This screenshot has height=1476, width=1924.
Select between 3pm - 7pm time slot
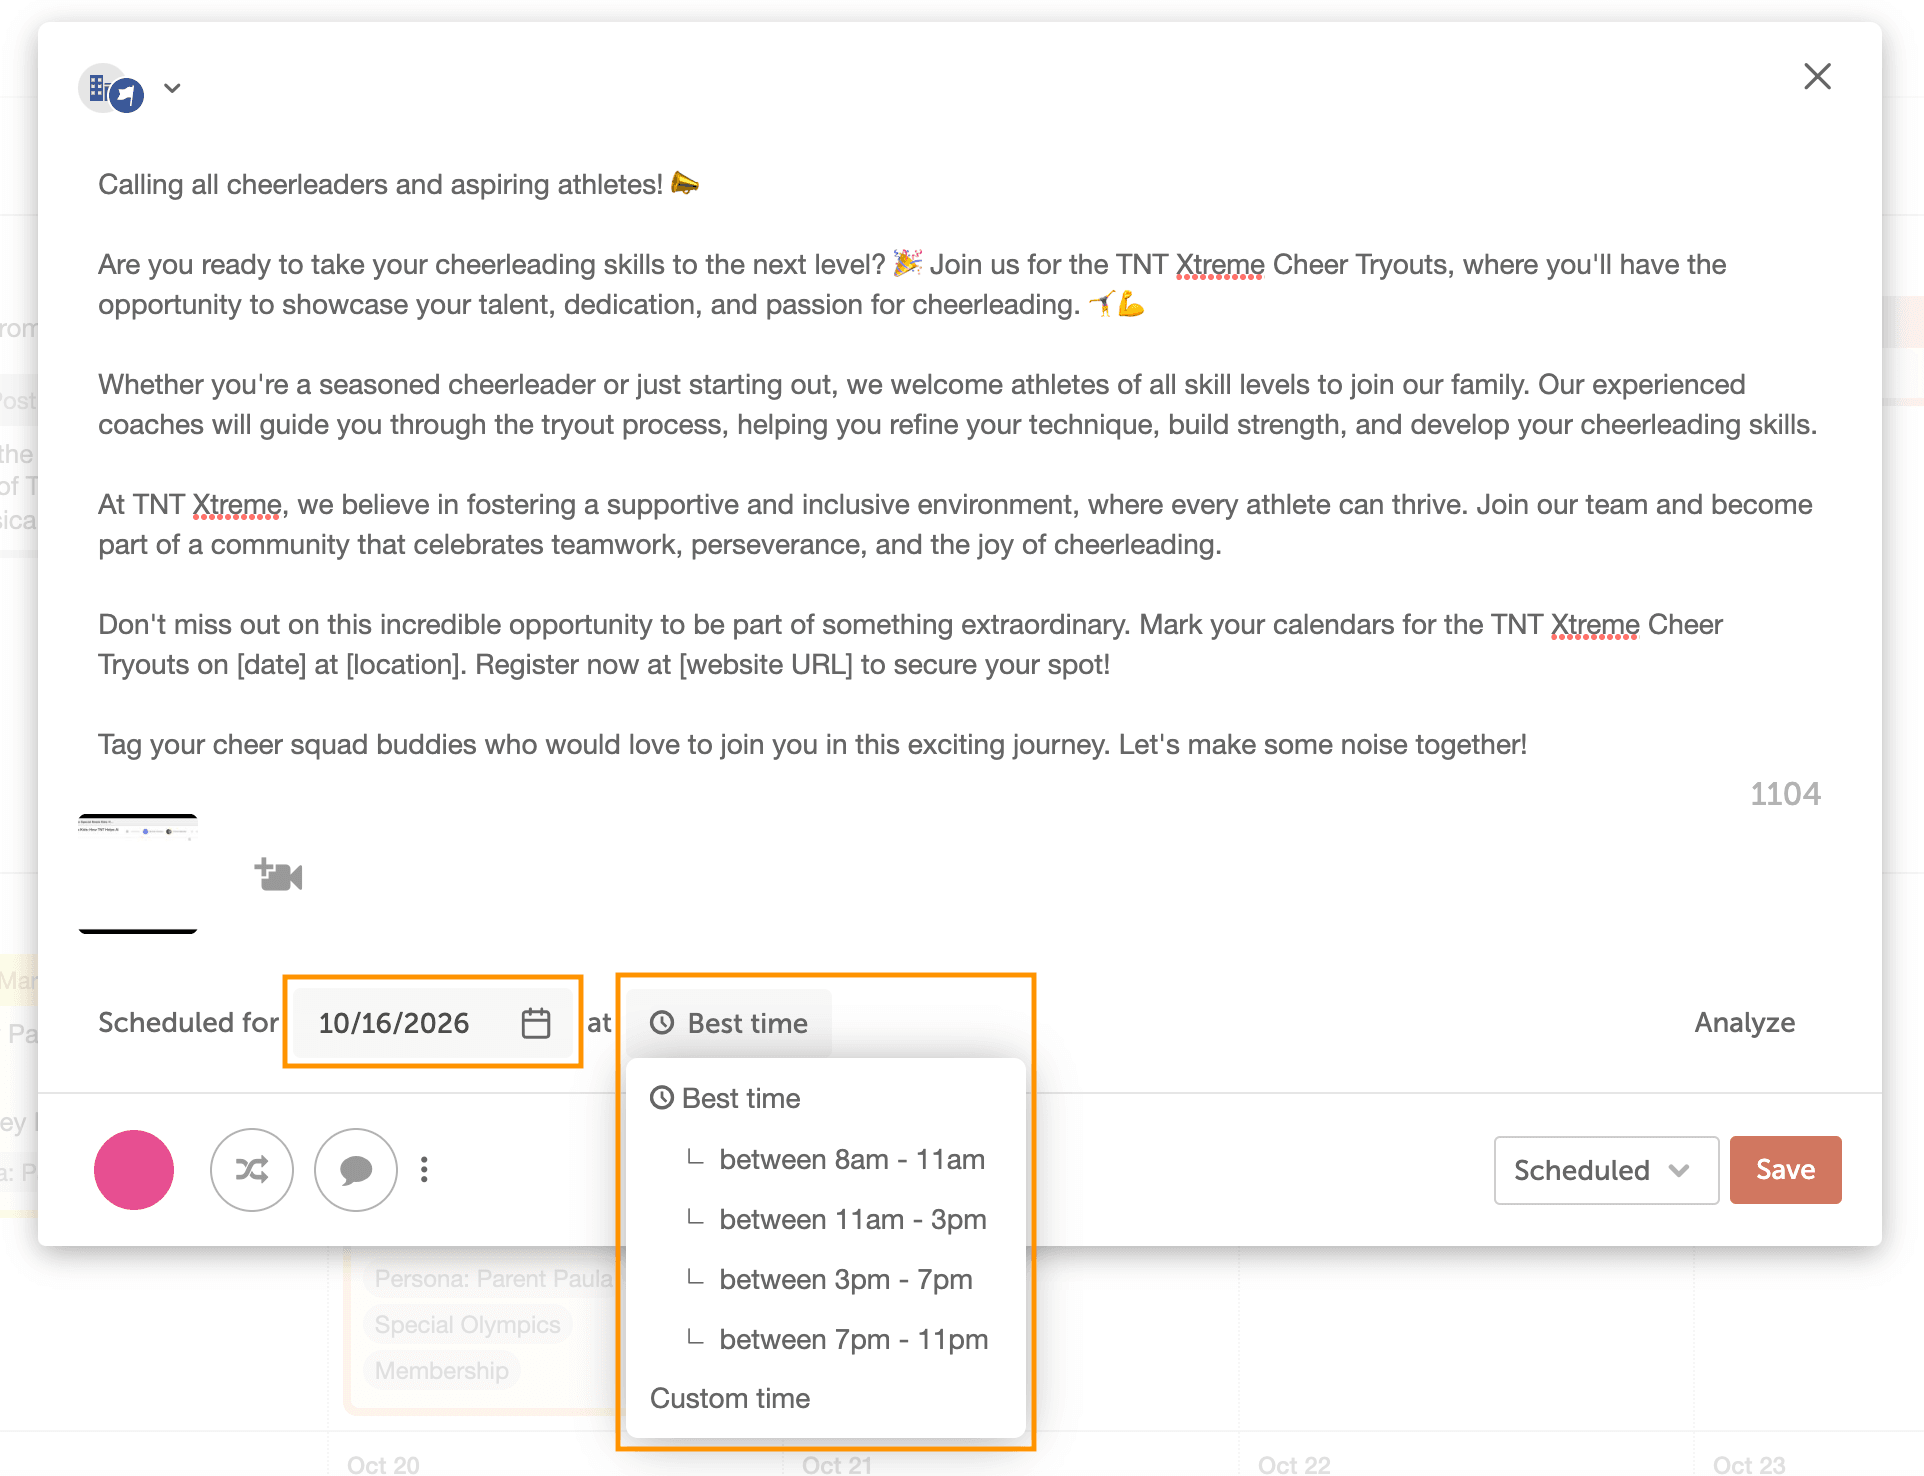(x=845, y=1279)
